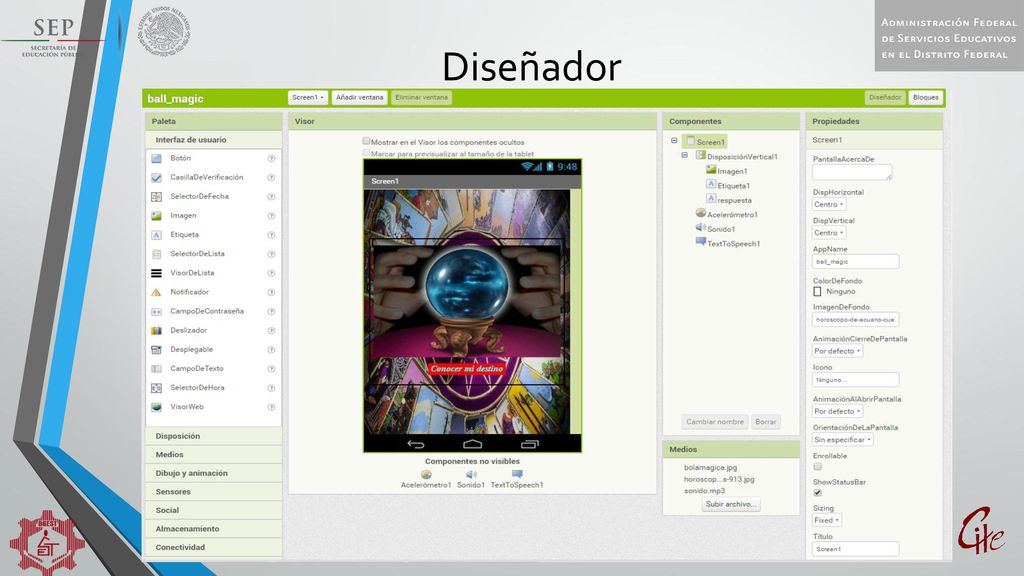Viewport: 1024px width, 576px height.
Task: Enable showing hidden components in Visor
Action: coord(366,141)
